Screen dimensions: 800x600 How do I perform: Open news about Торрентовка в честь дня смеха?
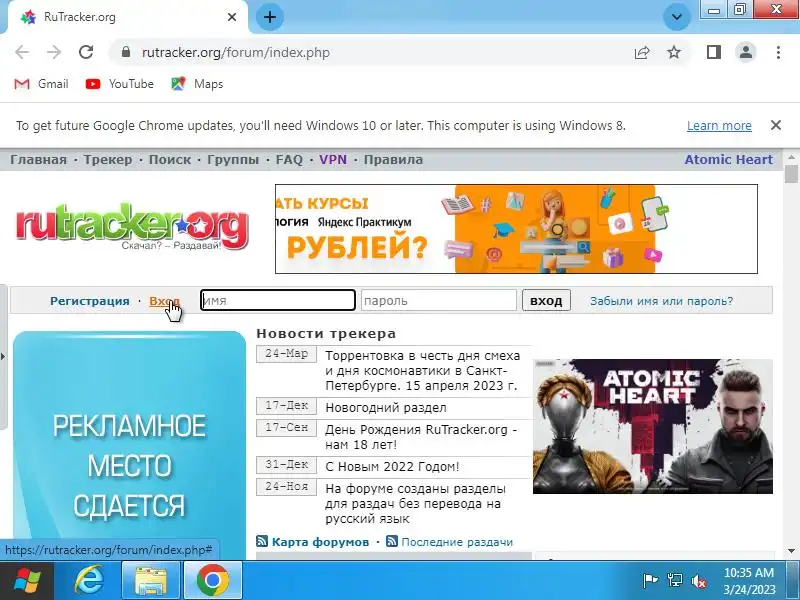click(x=422, y=370)
